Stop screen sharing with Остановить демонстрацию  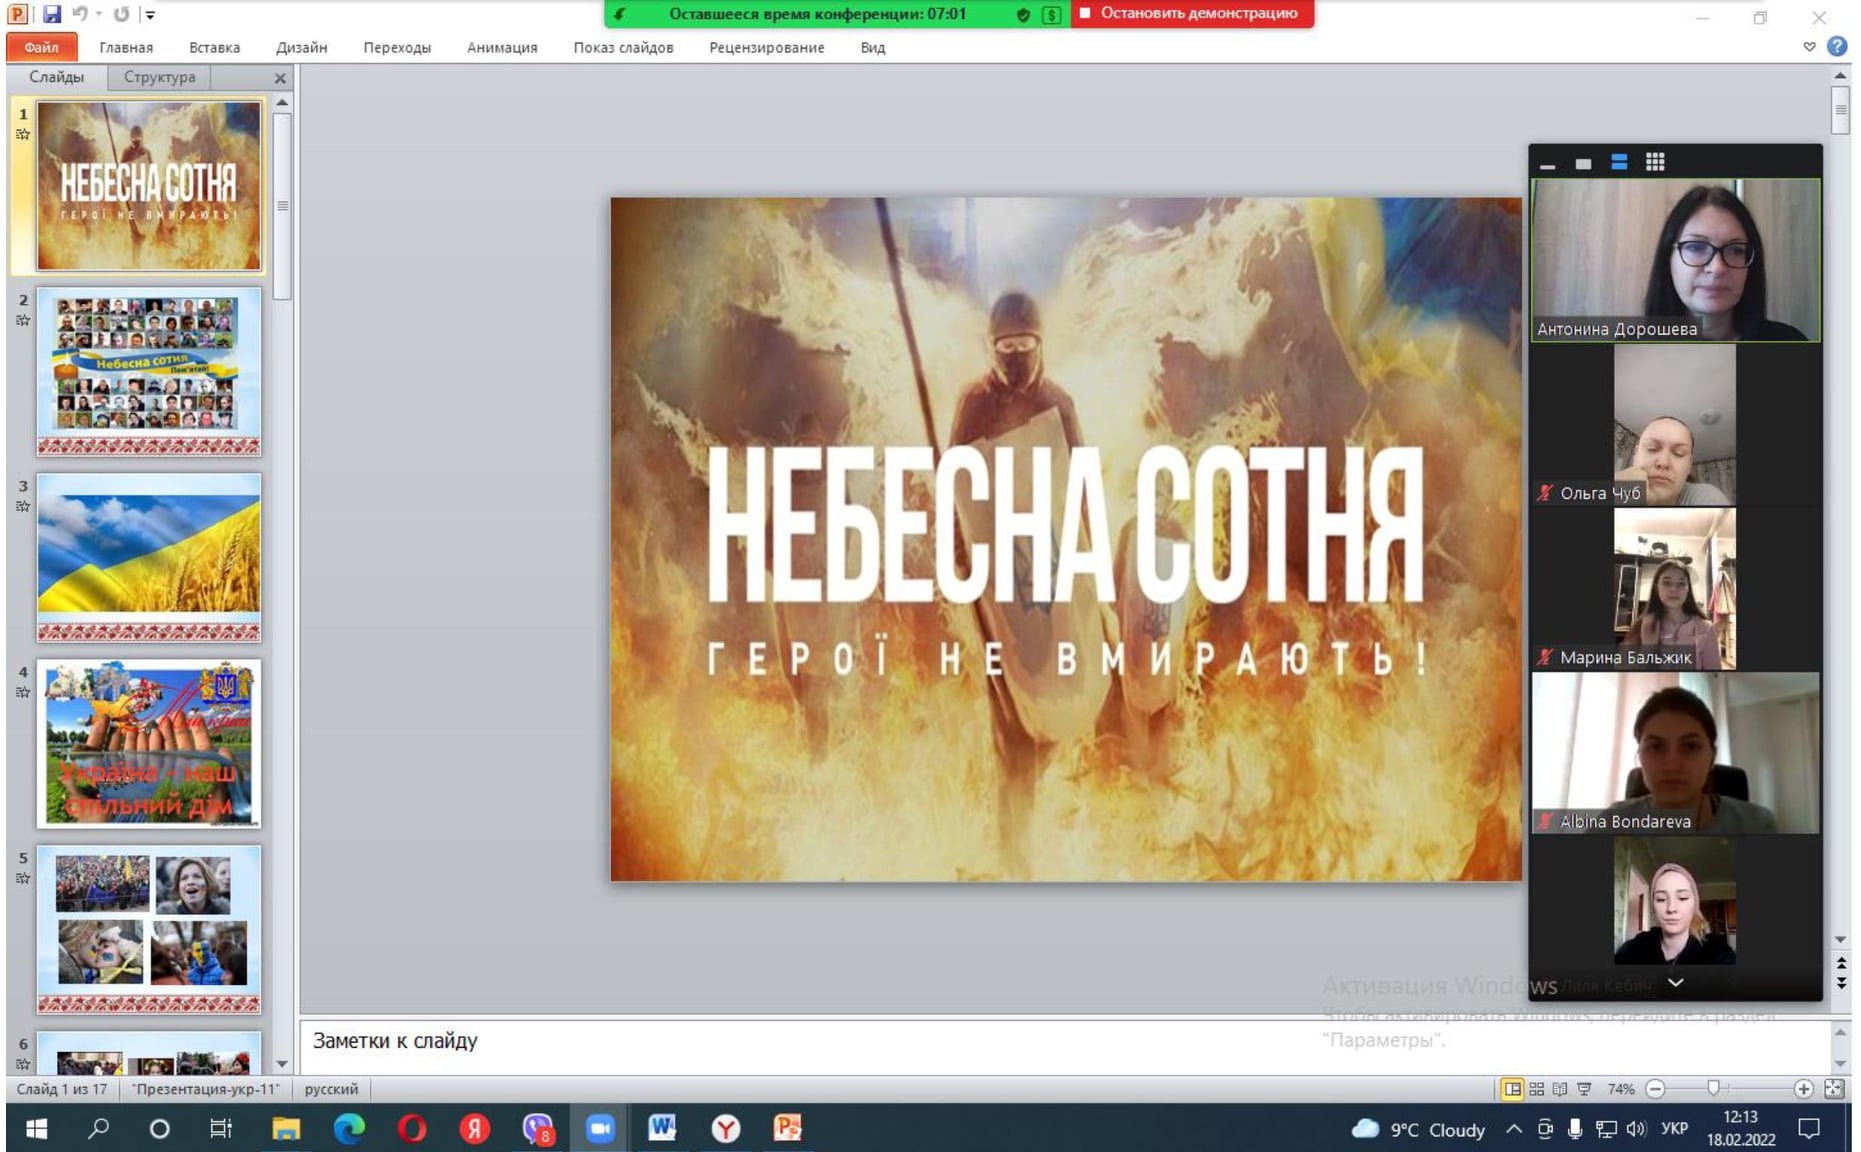click(x=1192, y=14)
